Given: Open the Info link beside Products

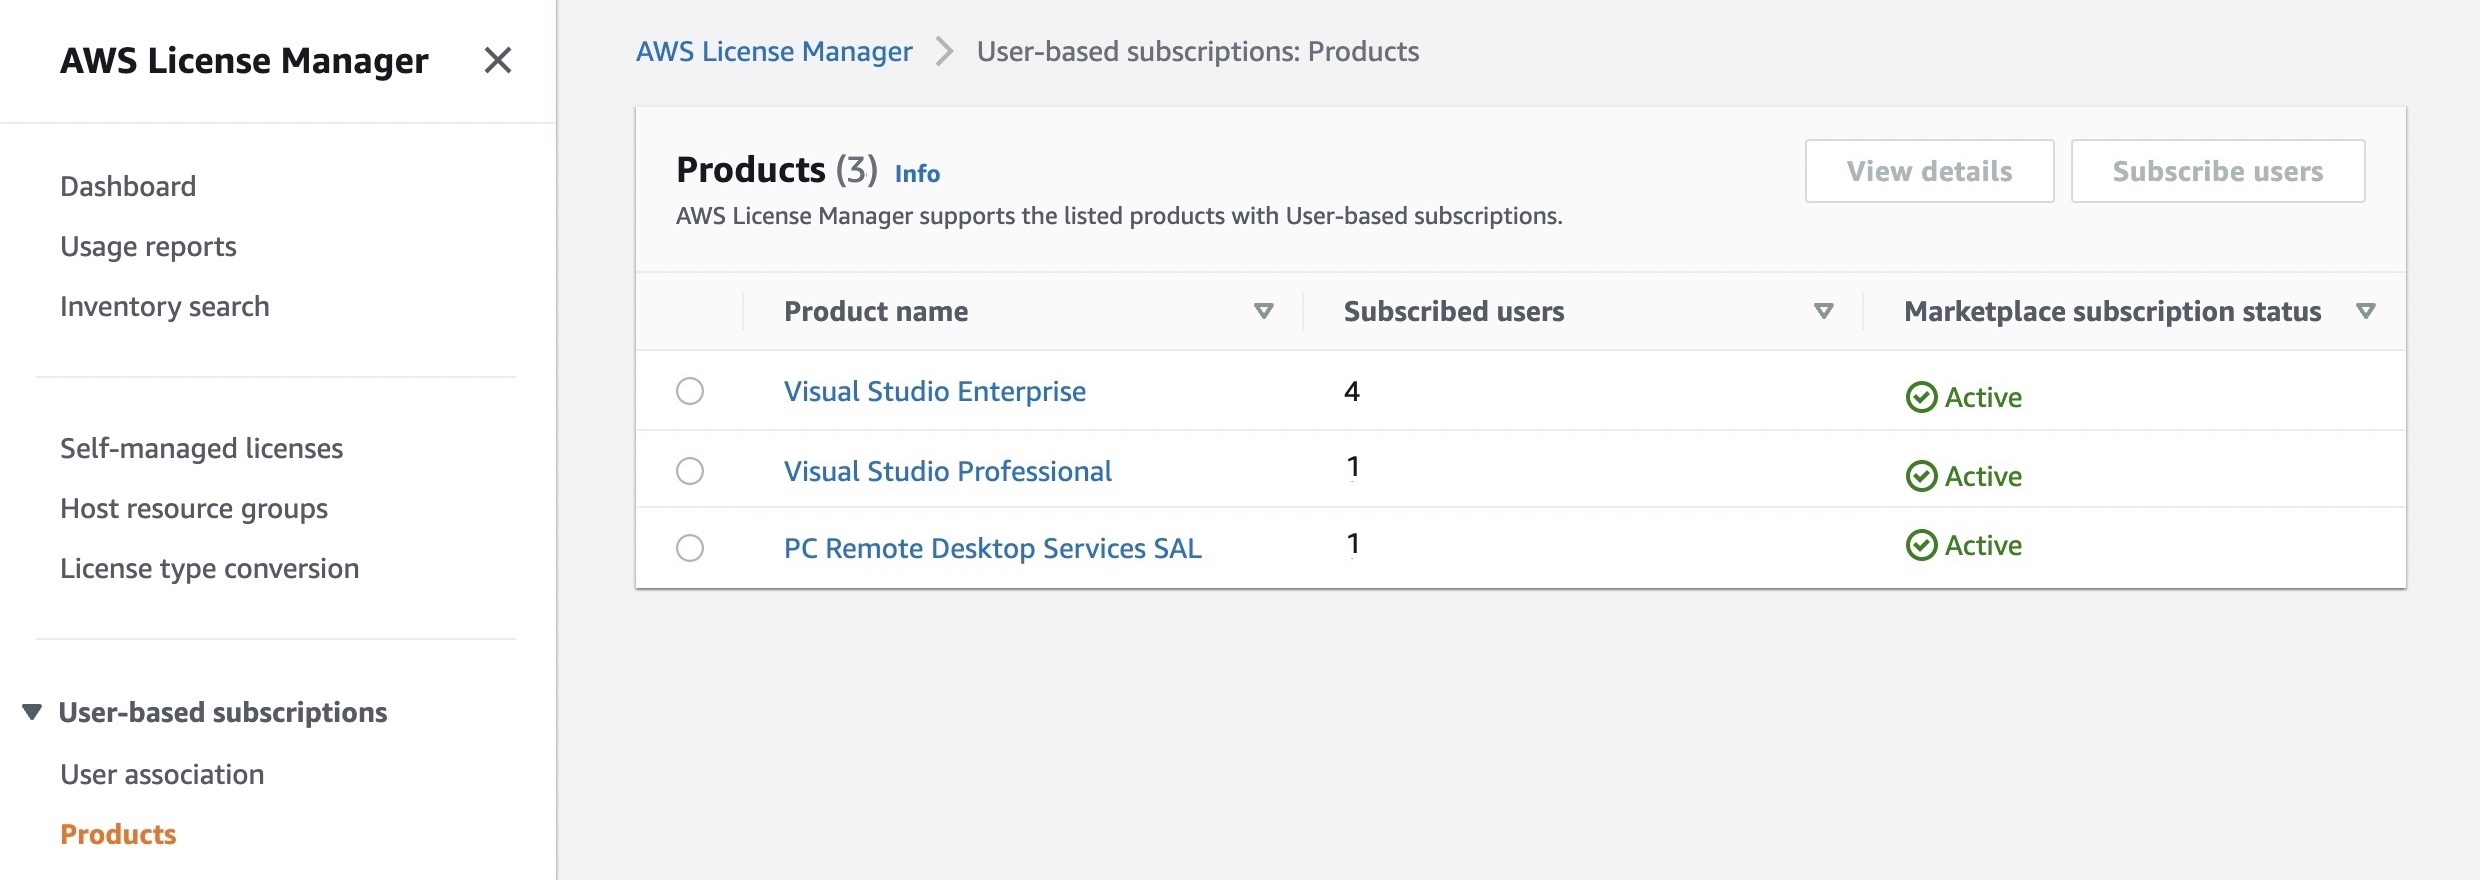Looking at the screenshot, I should point(917,174).
